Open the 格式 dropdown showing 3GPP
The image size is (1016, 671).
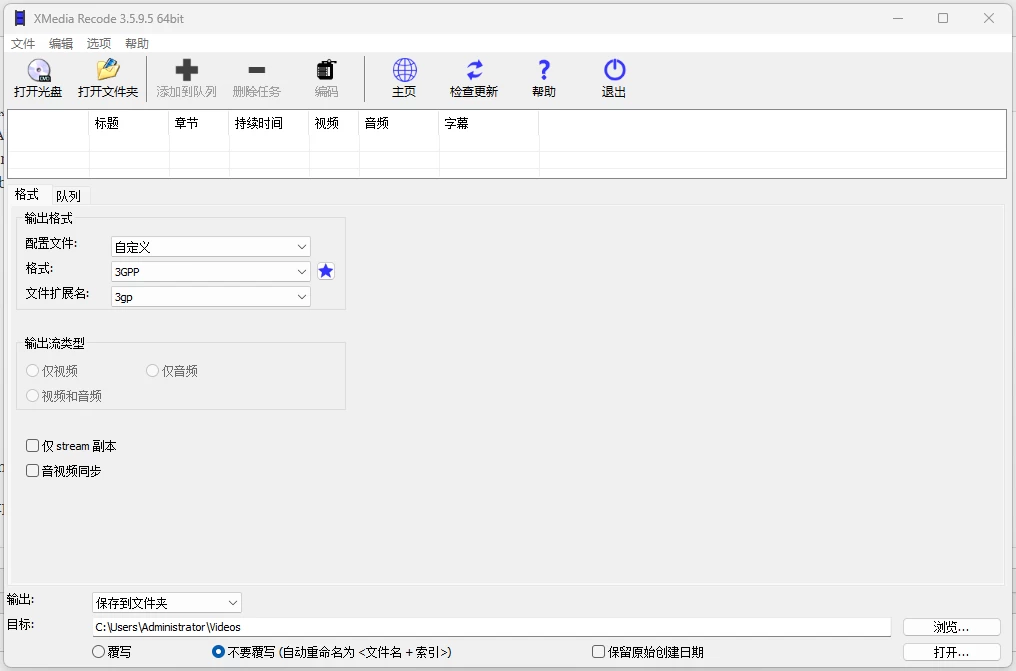210,271
